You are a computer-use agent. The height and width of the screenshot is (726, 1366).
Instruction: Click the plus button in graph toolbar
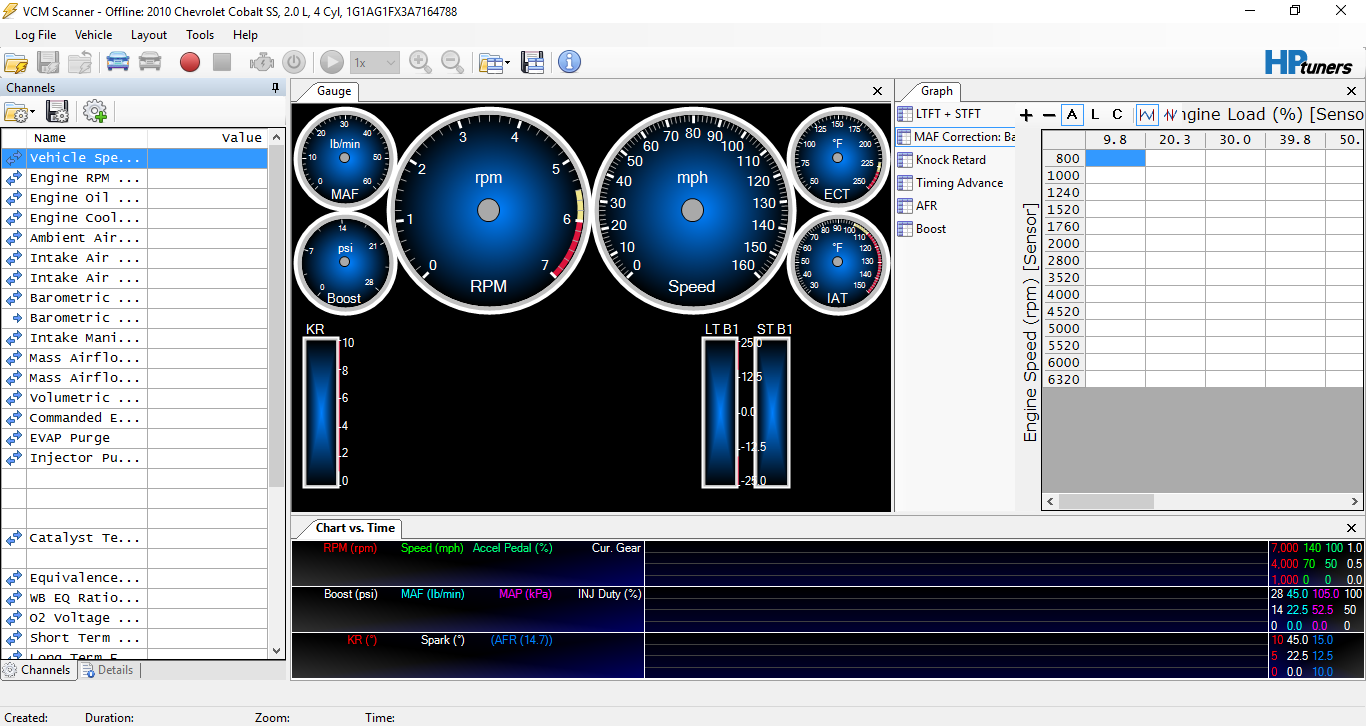coord(1025,115)
